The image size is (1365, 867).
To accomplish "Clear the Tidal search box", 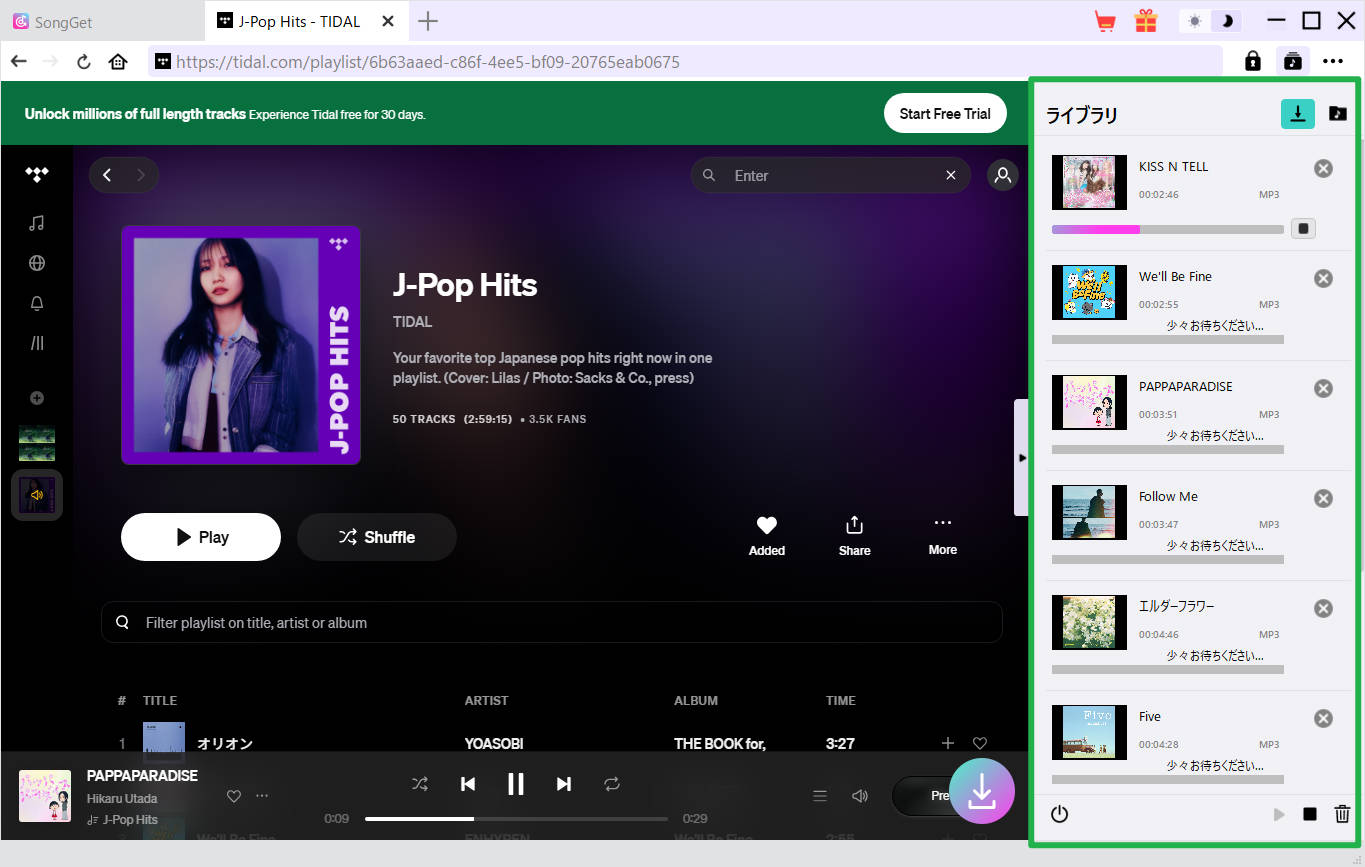I will click(951, 175).
